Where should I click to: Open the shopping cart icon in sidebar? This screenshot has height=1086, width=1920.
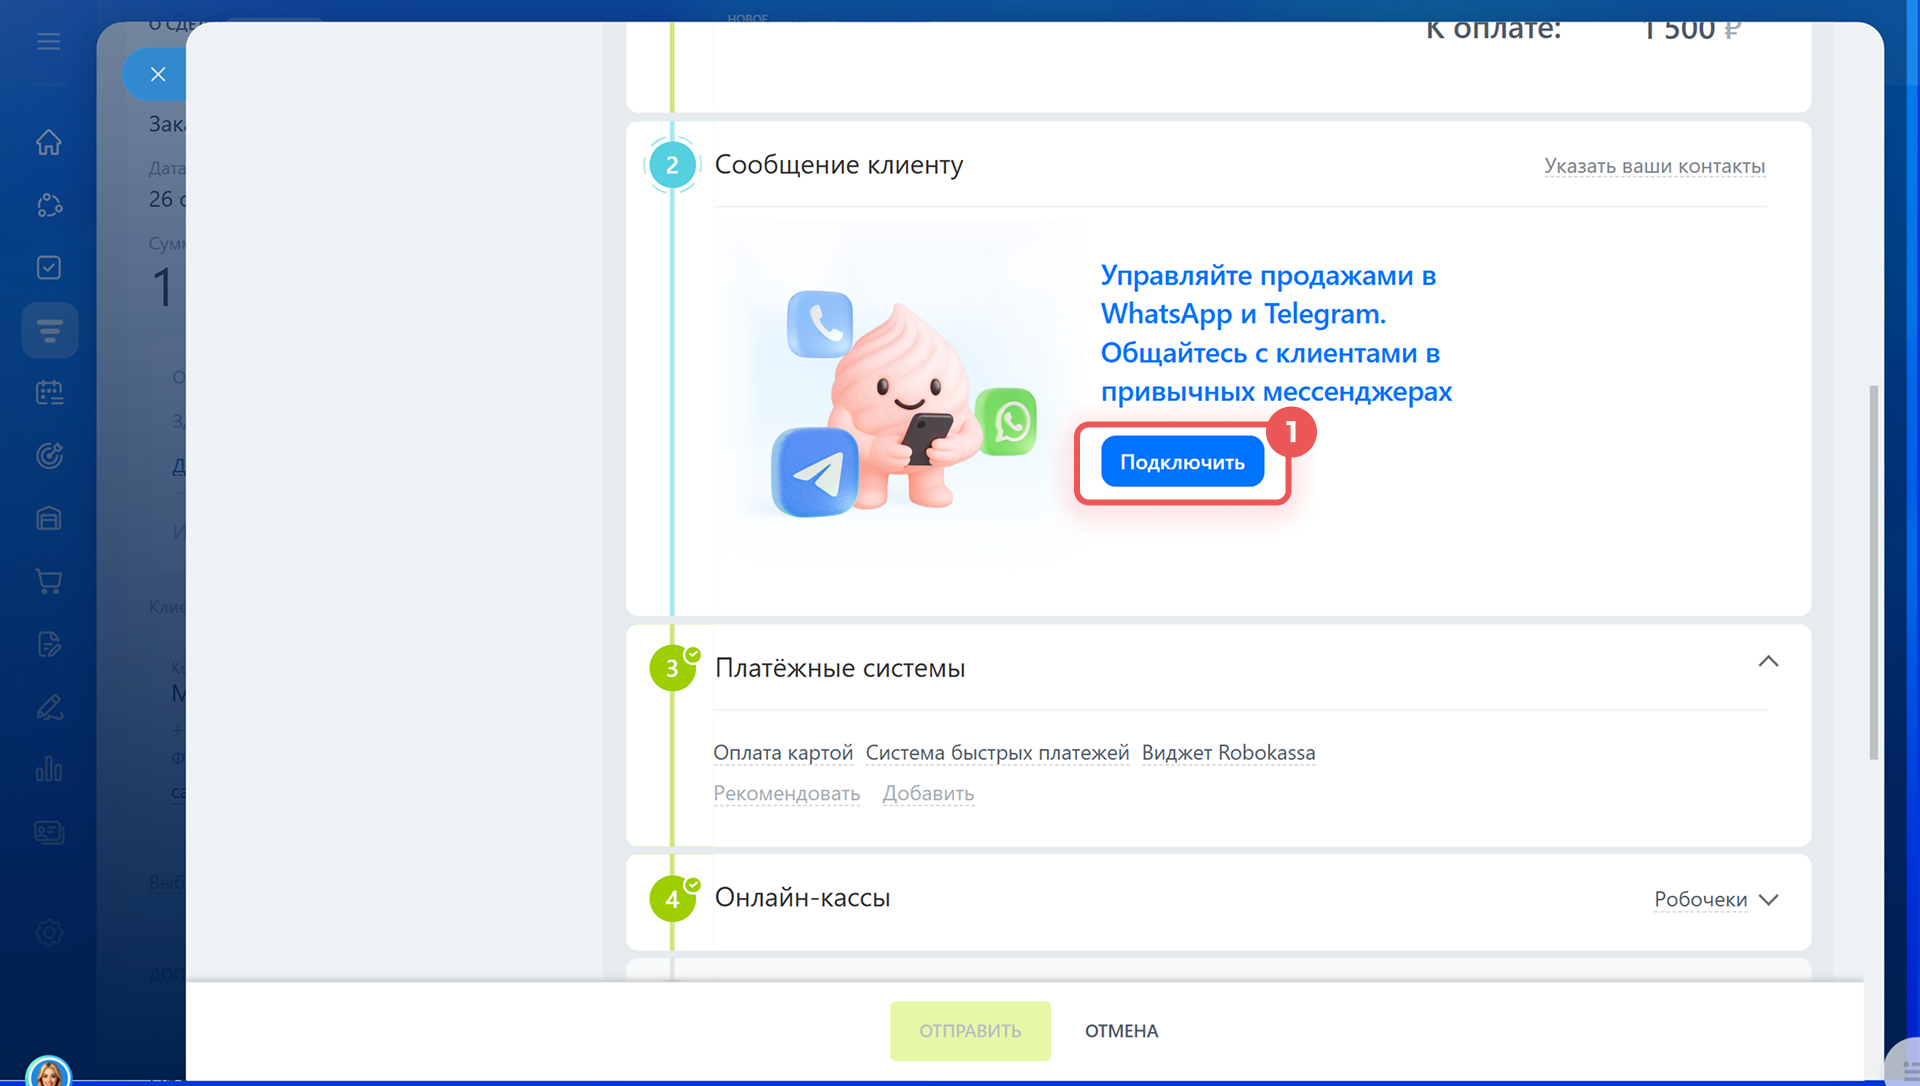point(48,581)
